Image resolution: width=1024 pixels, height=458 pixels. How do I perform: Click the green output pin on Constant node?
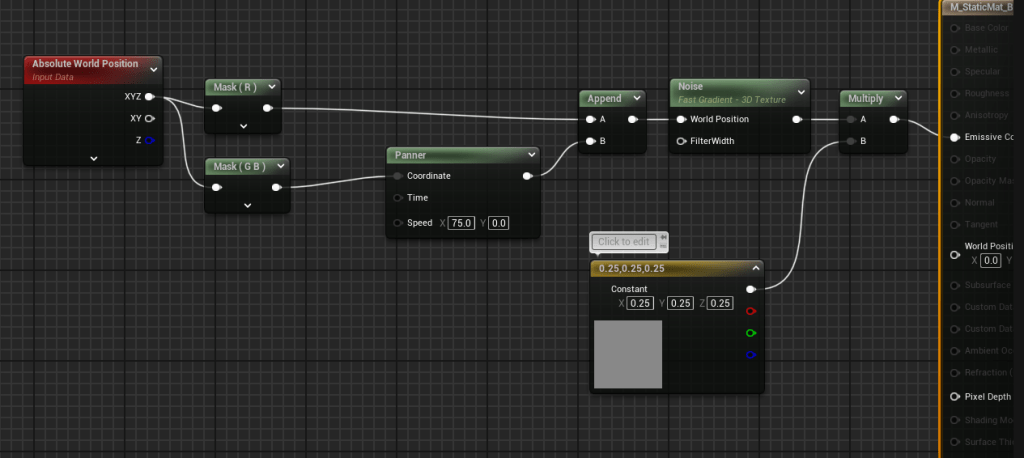tap(751, 333)
